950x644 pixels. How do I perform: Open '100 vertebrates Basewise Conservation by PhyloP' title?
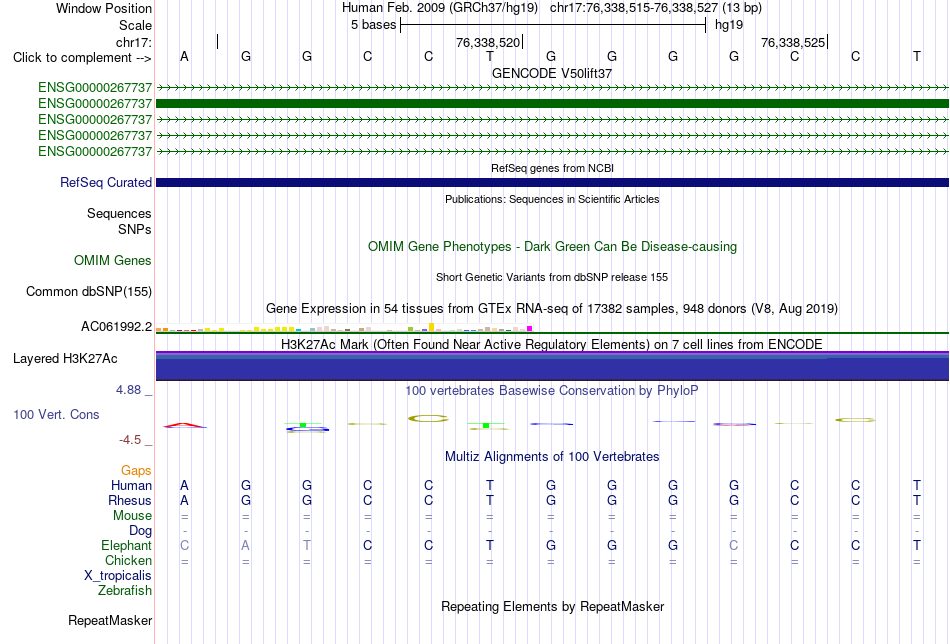tap(552, 391)
